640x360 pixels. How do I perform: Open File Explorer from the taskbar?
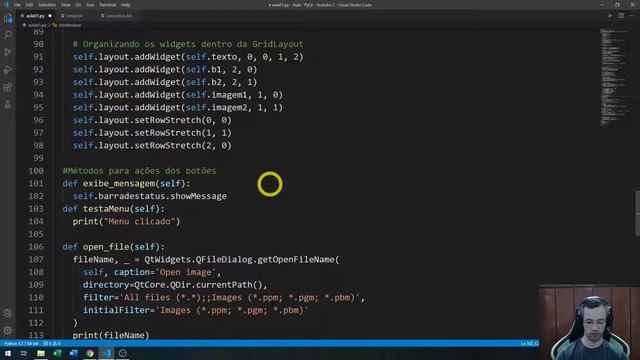pos(41,353)
